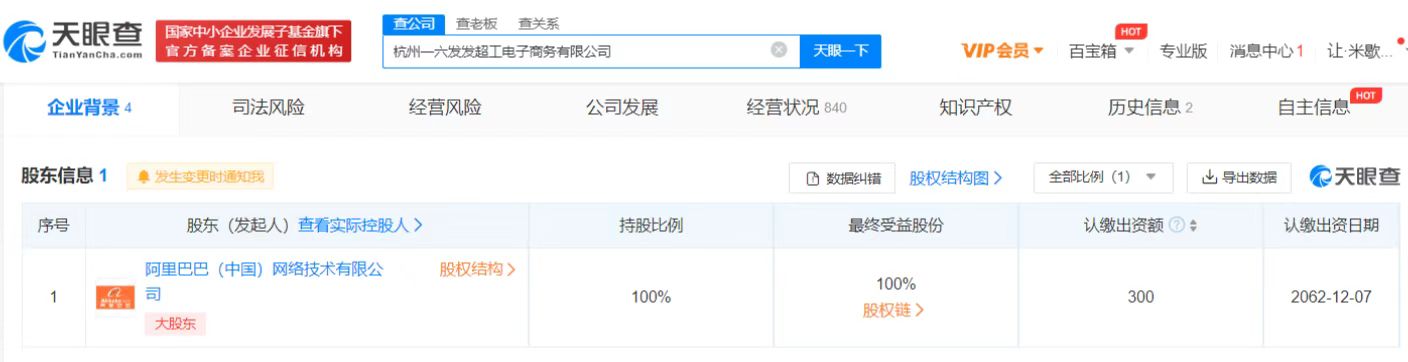
Task: Click the 2062-12-07 date cell
Action: (x=1330, y=297)
